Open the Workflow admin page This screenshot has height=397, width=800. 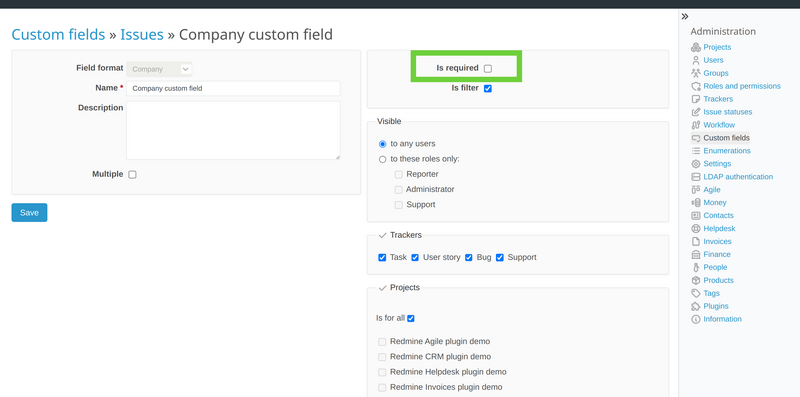pyautogui.click(x=719, y=125)
